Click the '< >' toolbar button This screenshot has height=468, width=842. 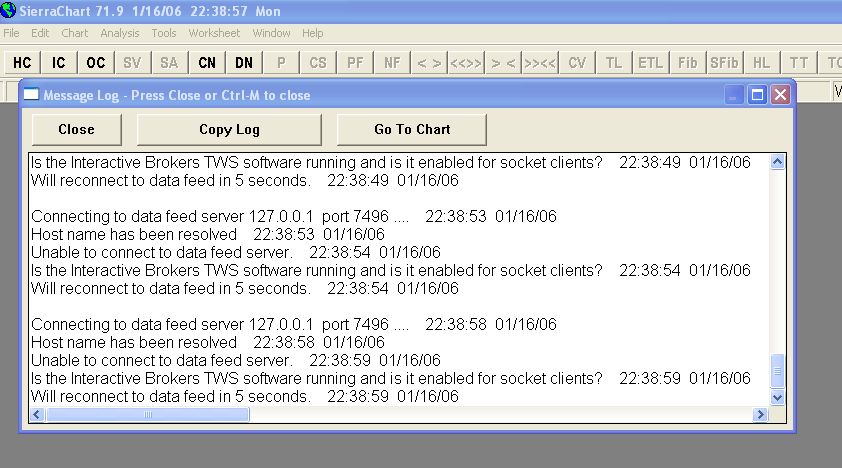429,63
